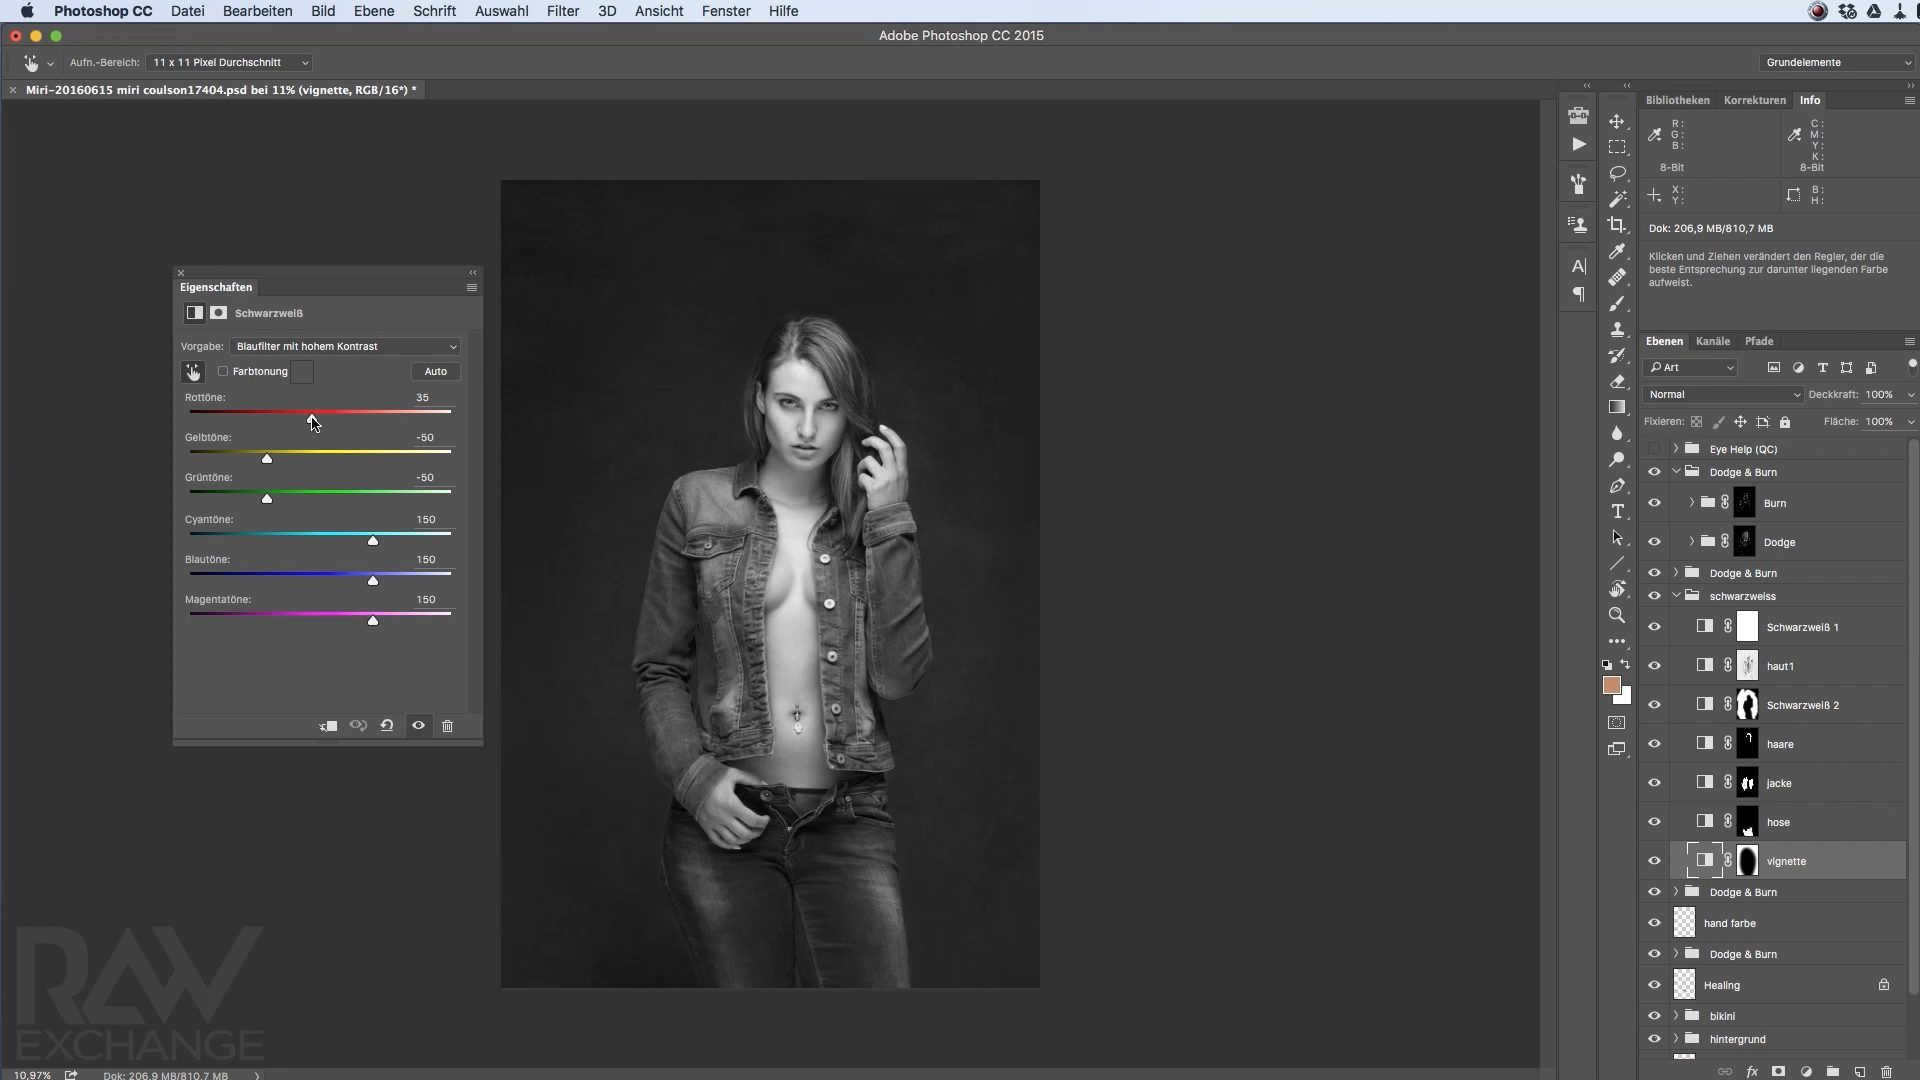Click the Cyantöne slider handle
The width and height of the screenshot is (1920, 1080).
(373, 540)
